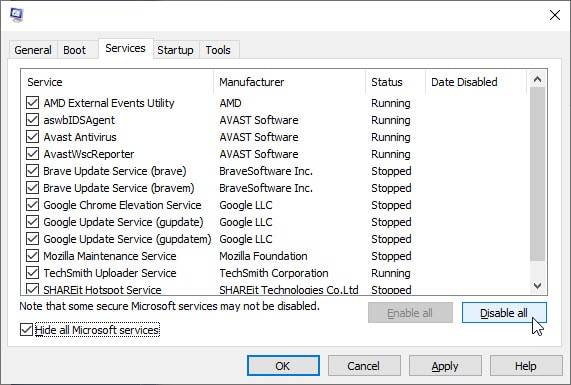Click the Date Disabled column header

476,82
